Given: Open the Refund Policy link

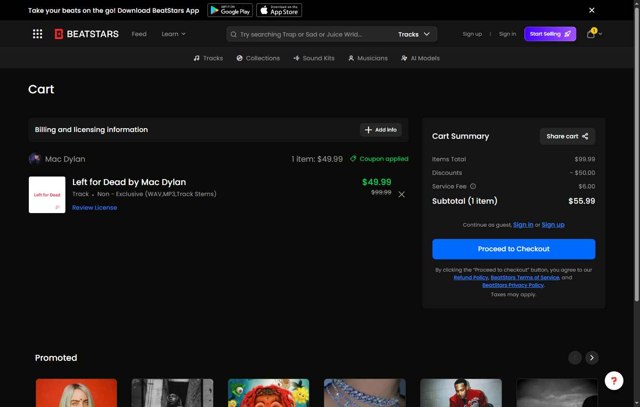Looking at the screenshot, I should pos(471,278).
